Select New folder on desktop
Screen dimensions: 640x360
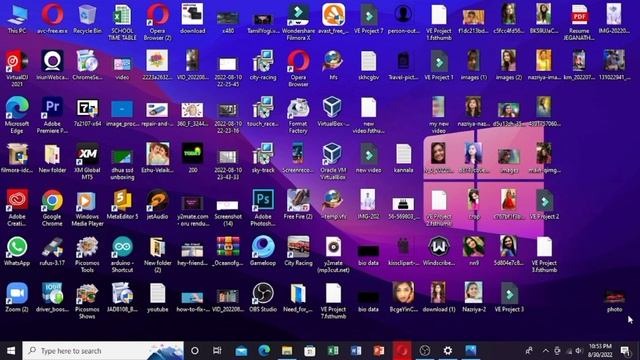[52, 159]
